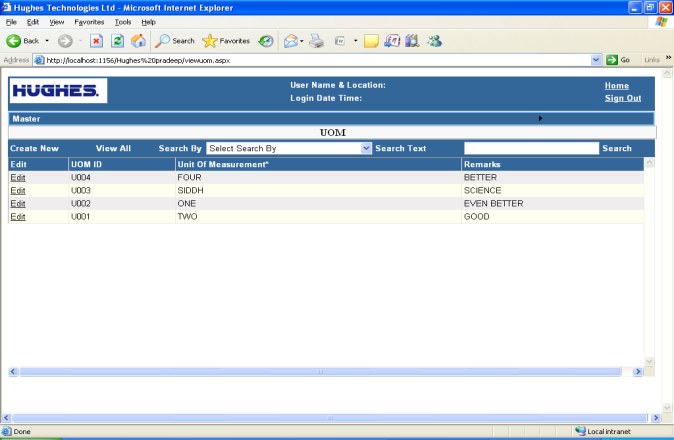Expand the Master menu arrow
This screenshot has height=440, width=674.
point(541,118)
